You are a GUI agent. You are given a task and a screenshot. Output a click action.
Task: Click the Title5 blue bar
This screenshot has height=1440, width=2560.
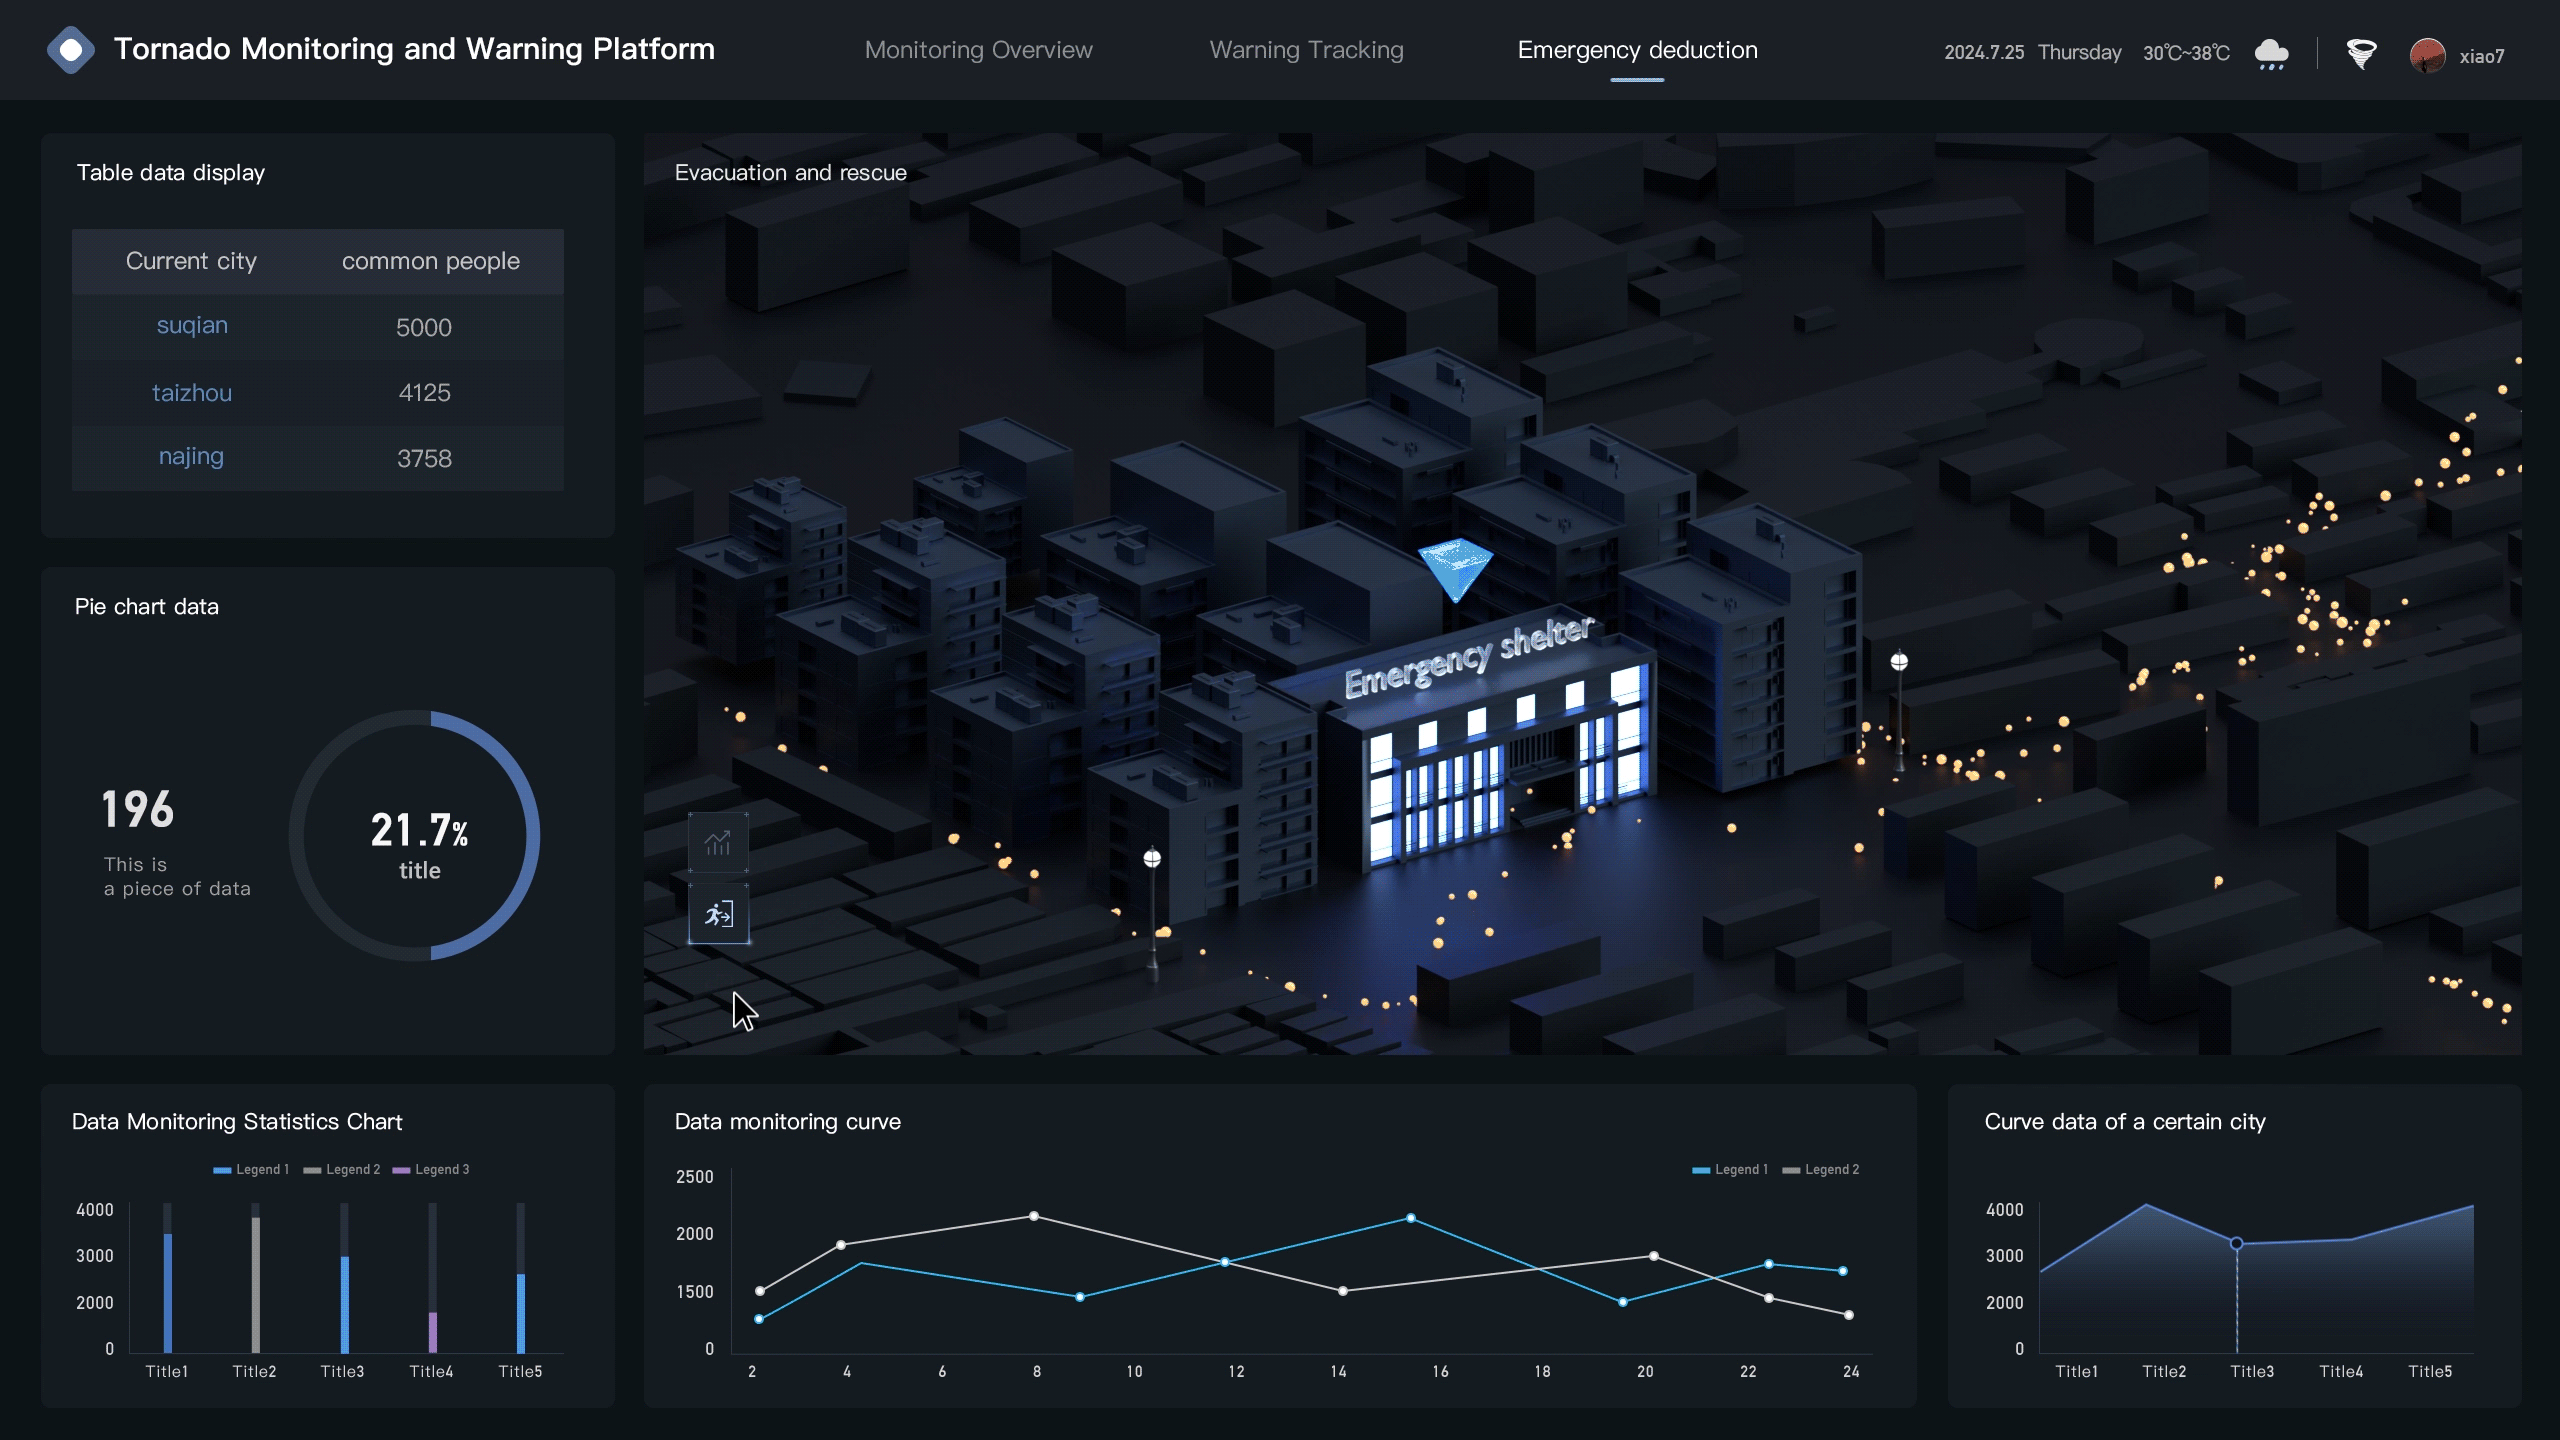521,1313
